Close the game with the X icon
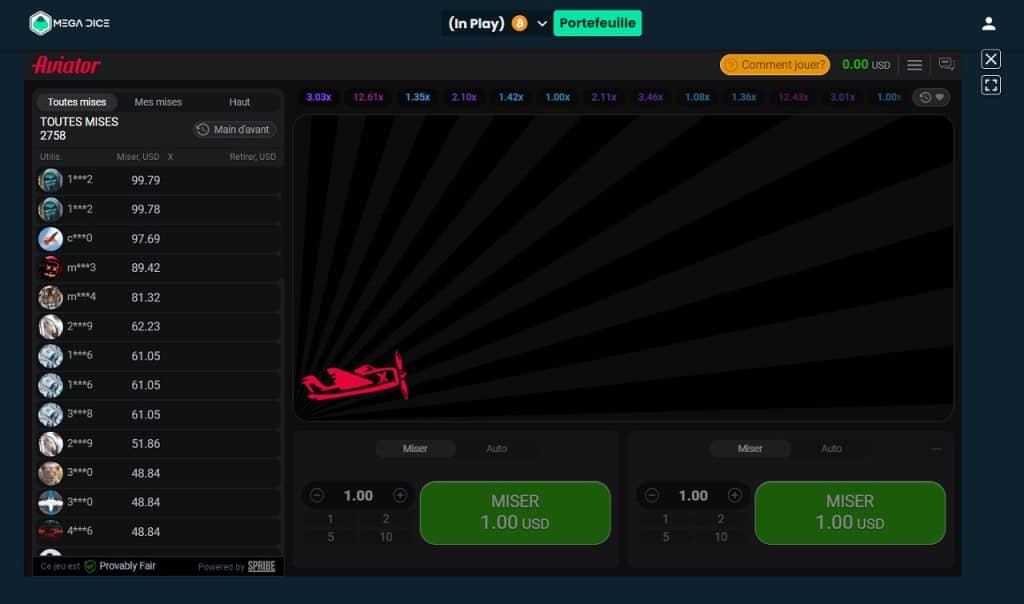 pyautogui.click(x=990, y=59)
